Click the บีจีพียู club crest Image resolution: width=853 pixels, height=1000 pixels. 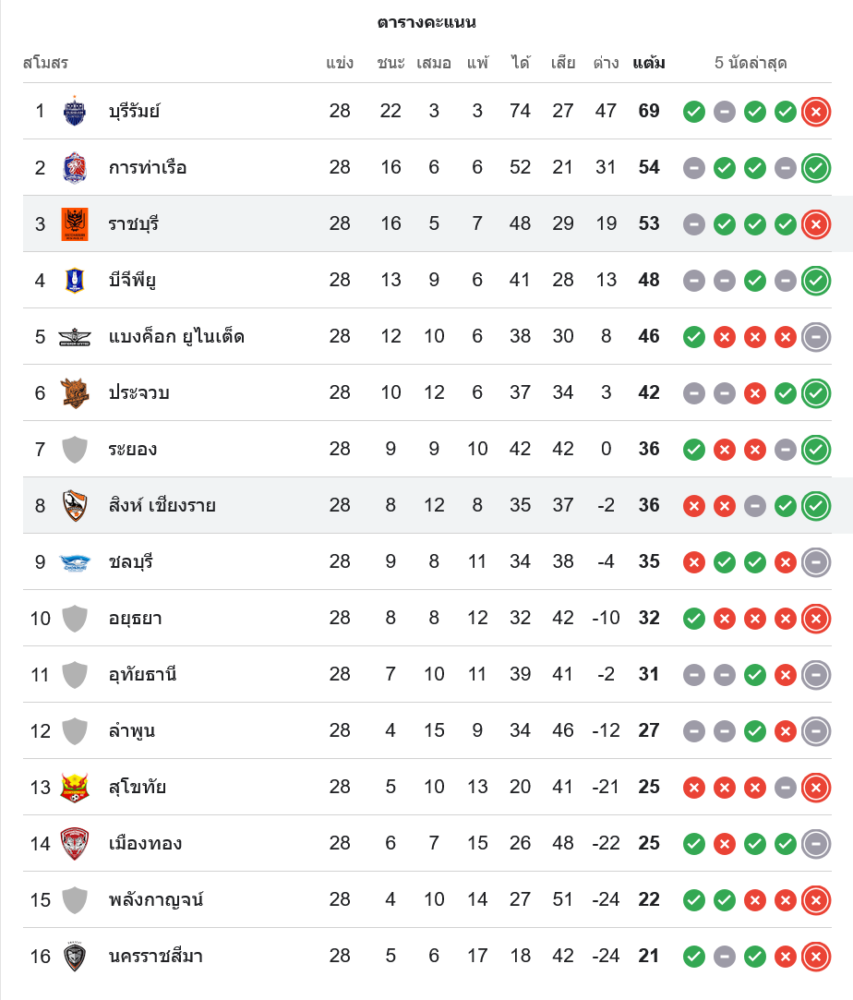pyautogui.click(x=75, y=280)
